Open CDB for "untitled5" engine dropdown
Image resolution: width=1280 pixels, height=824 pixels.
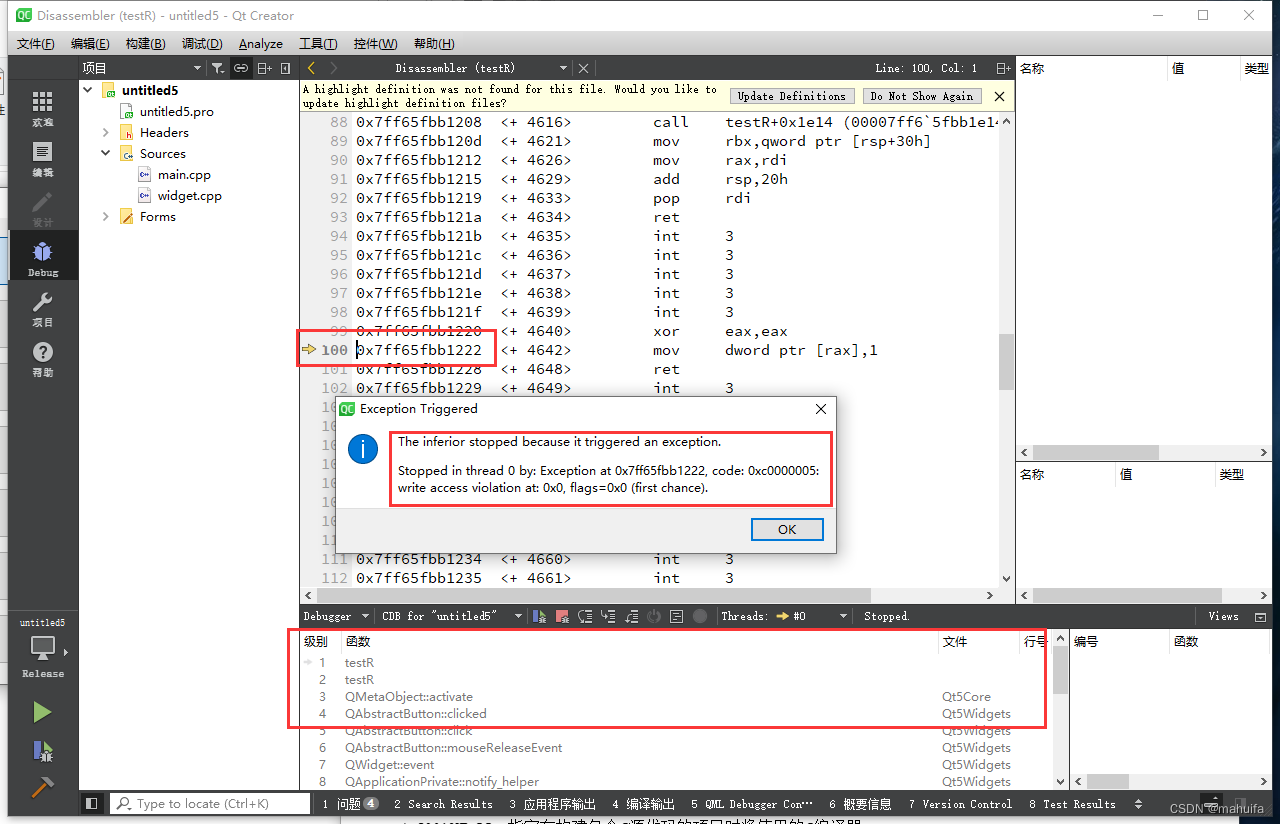click(x=452, y=616)
